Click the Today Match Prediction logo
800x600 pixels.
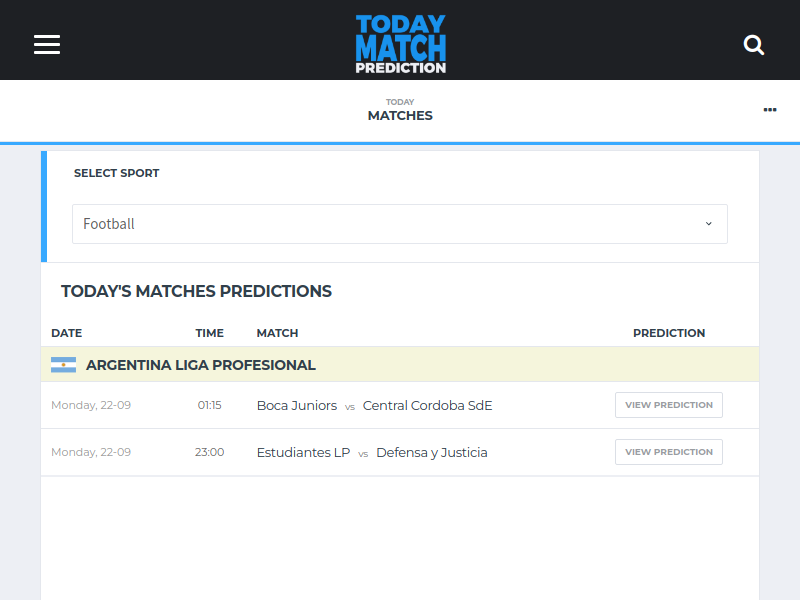[x=401, y=44]
